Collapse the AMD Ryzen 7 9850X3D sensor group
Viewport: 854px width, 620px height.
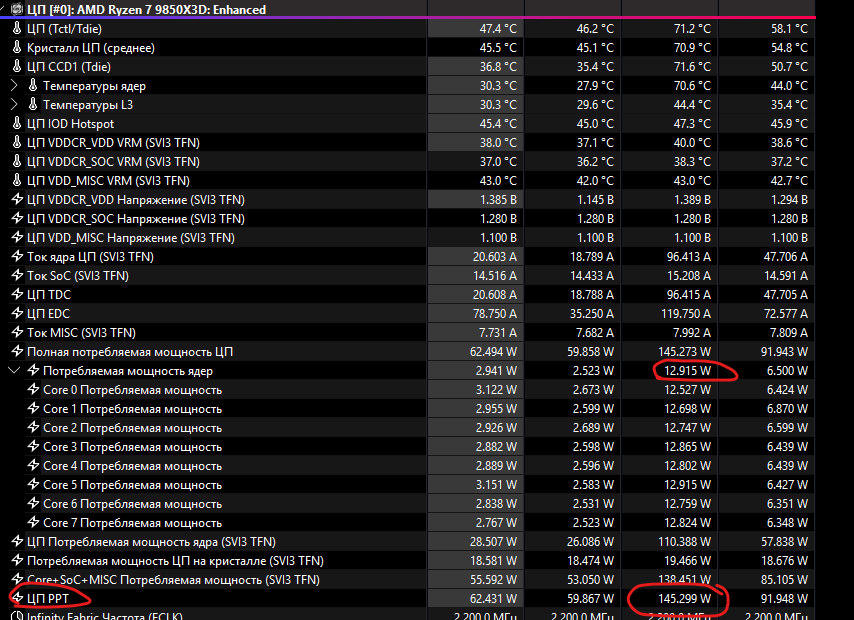click(x=4, y=9)
